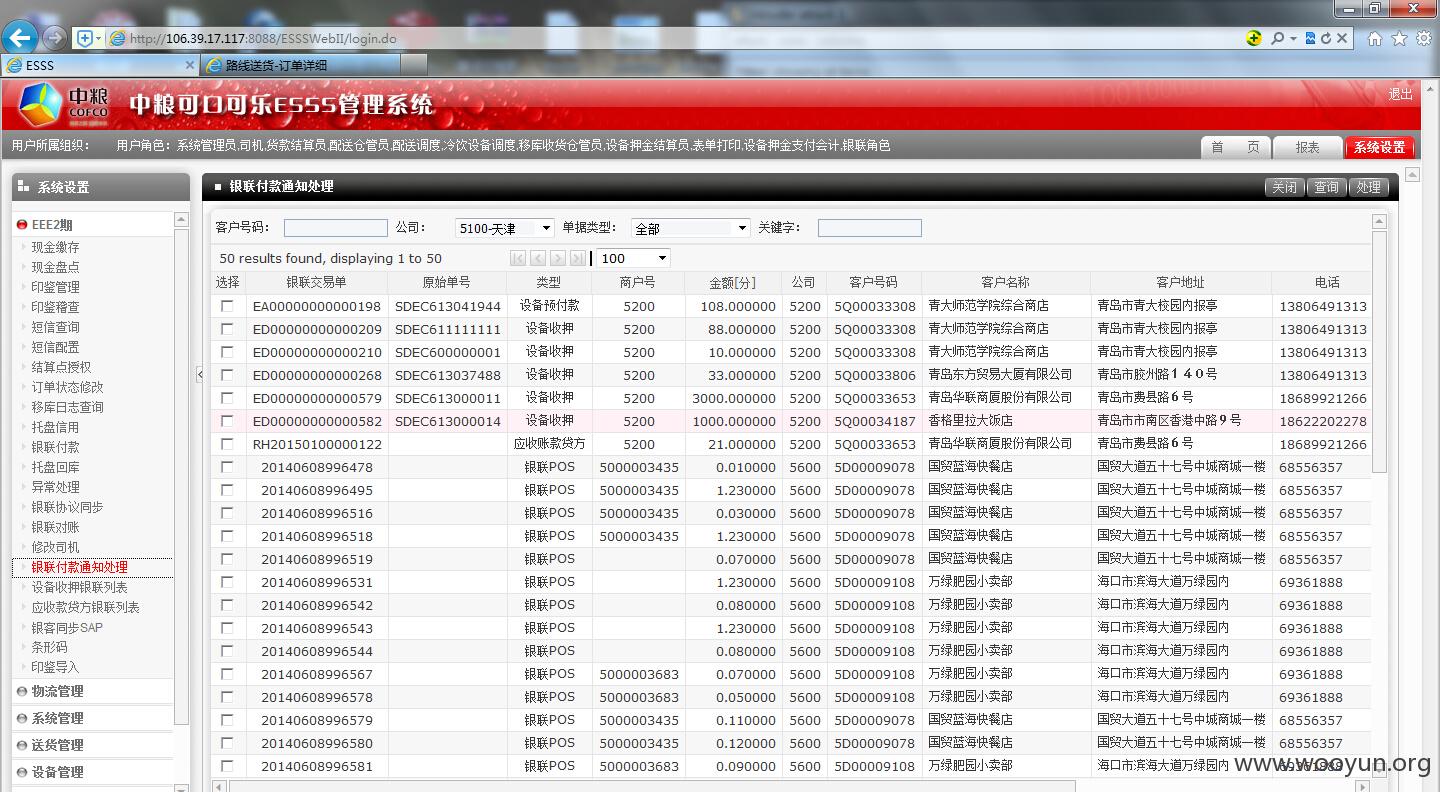The image size is (1440, 792).
Task: Go back with the browser back arrow
Action: click(19, 38)
